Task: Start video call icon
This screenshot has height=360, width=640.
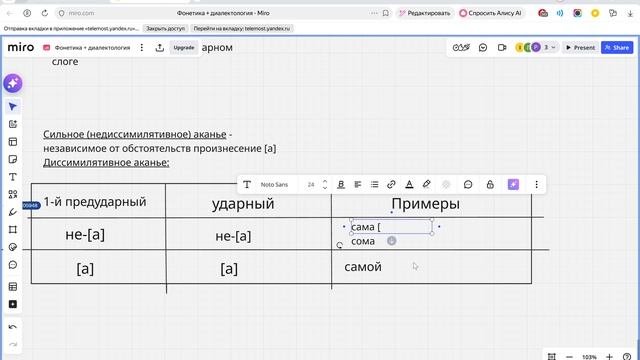Action: tap(502, 48)
